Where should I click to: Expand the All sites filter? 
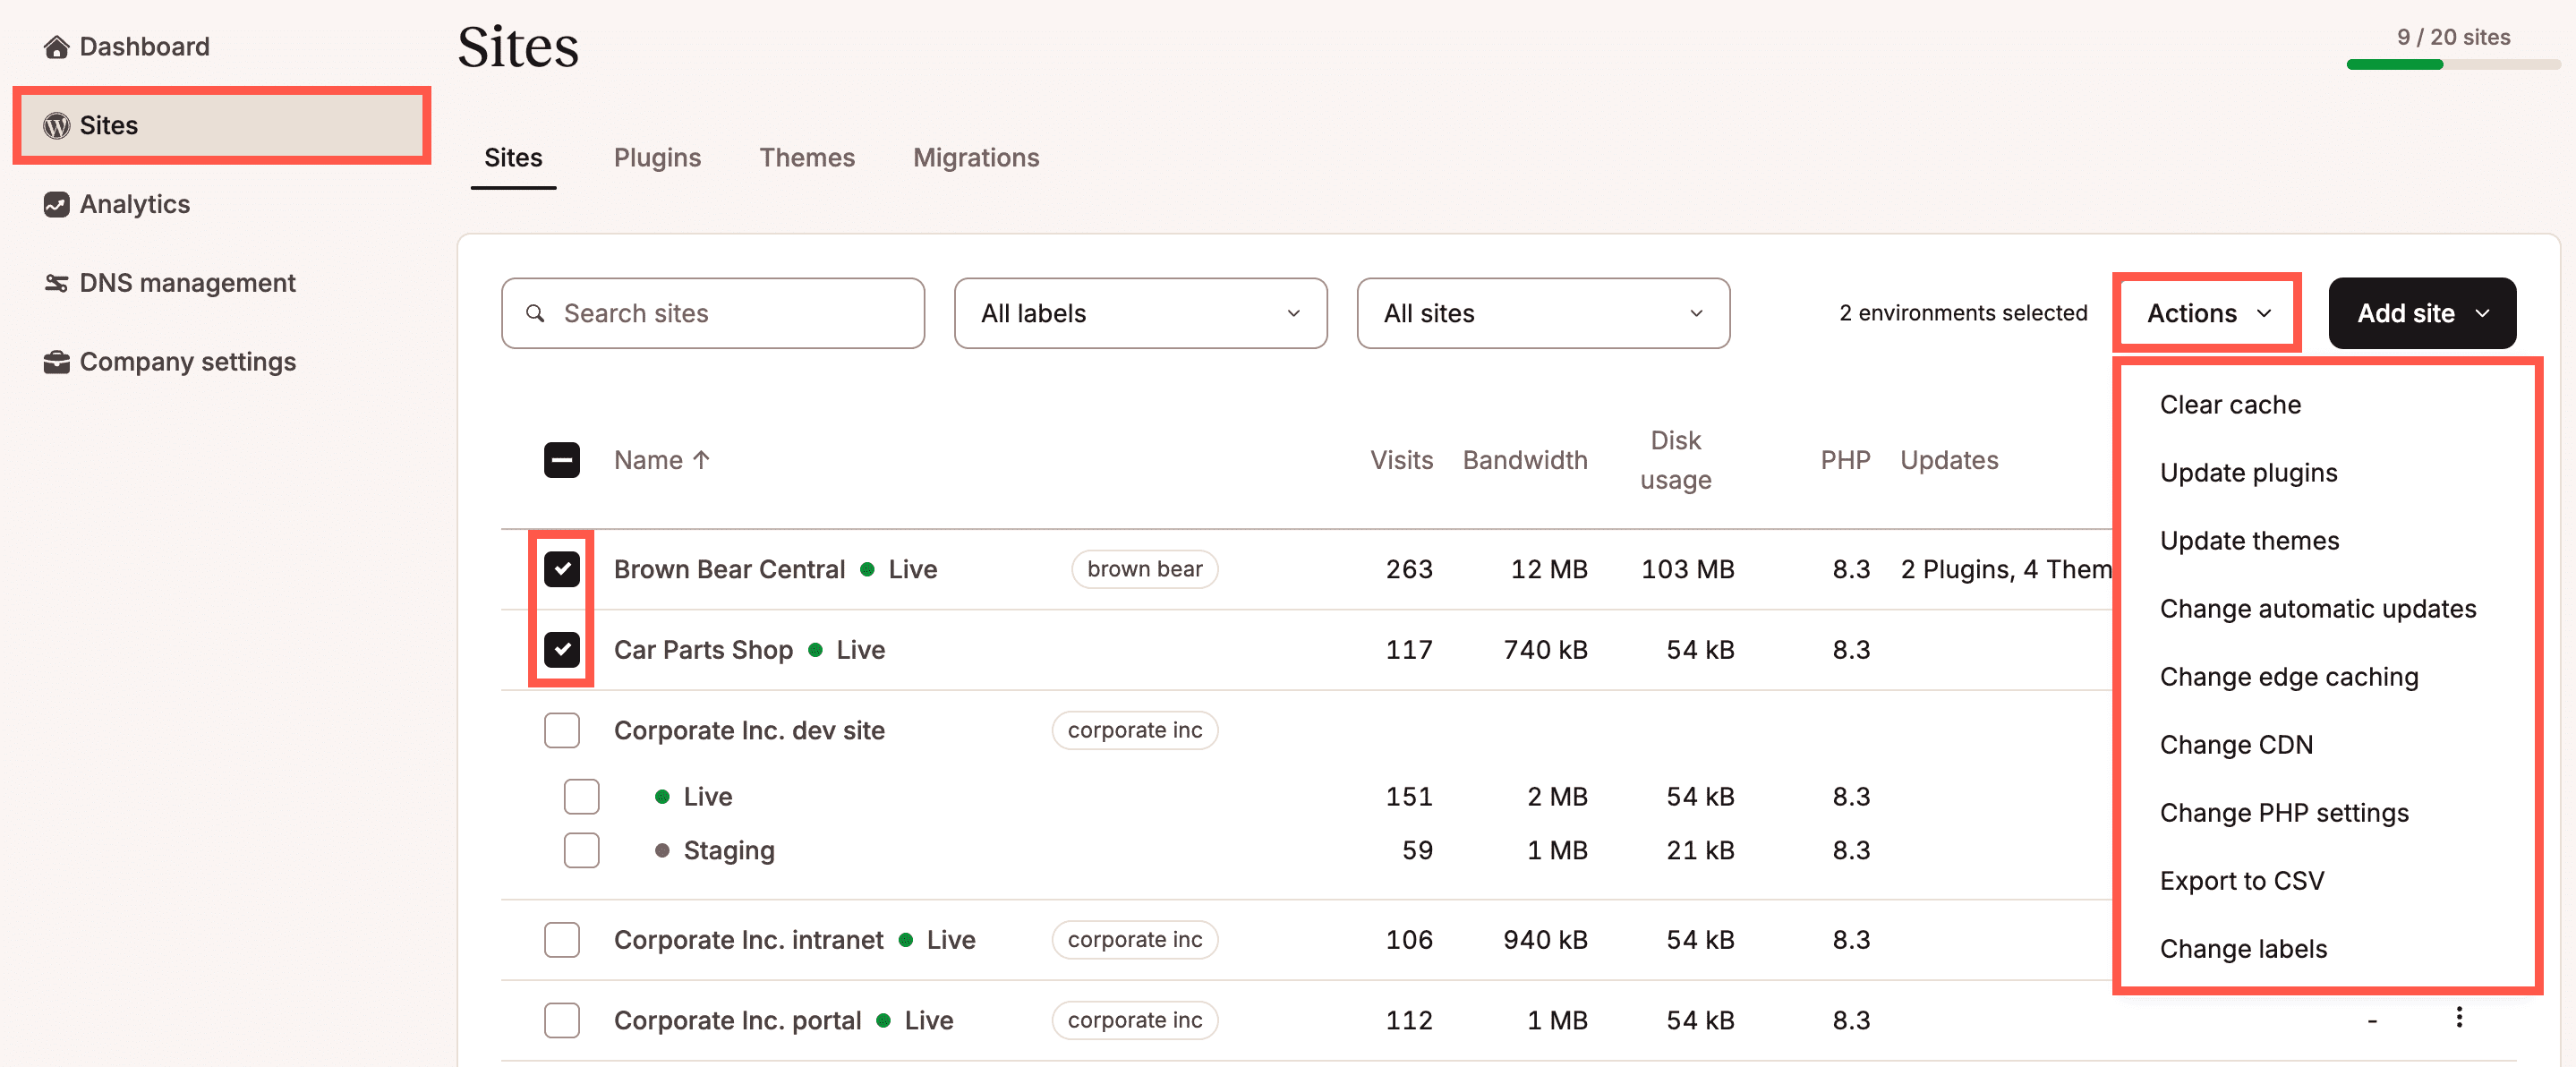tap(1542, 313)
